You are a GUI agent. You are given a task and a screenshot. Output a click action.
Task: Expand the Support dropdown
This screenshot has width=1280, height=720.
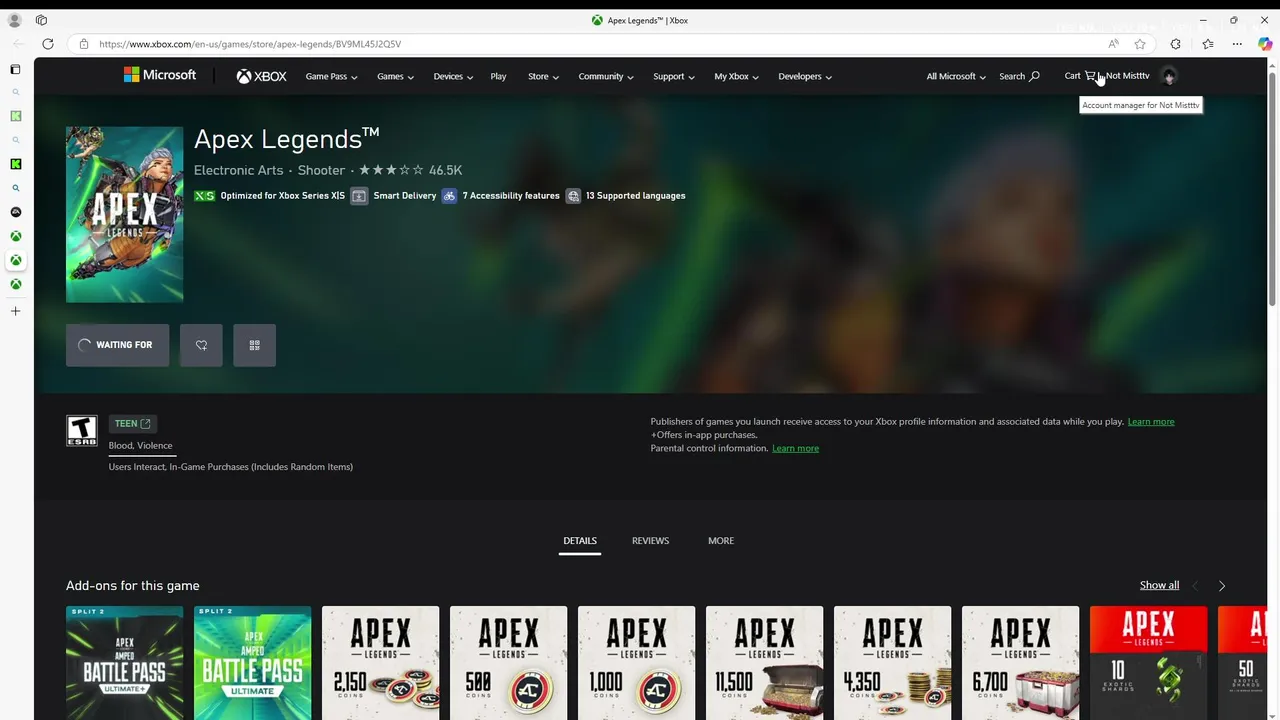click(674, 76)
